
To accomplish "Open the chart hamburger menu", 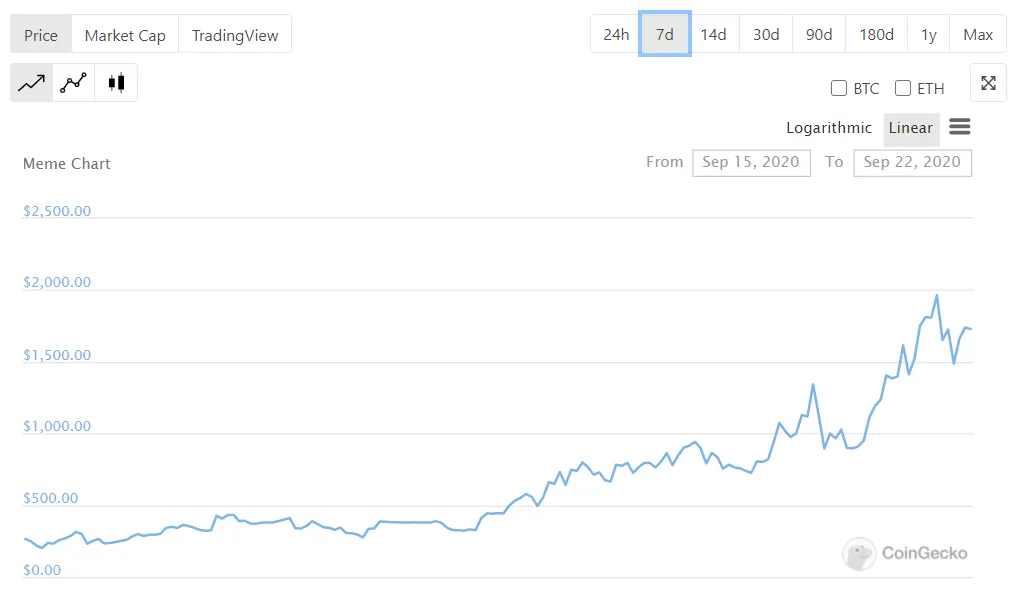I will pyautogui.click(x=959, y=127).
